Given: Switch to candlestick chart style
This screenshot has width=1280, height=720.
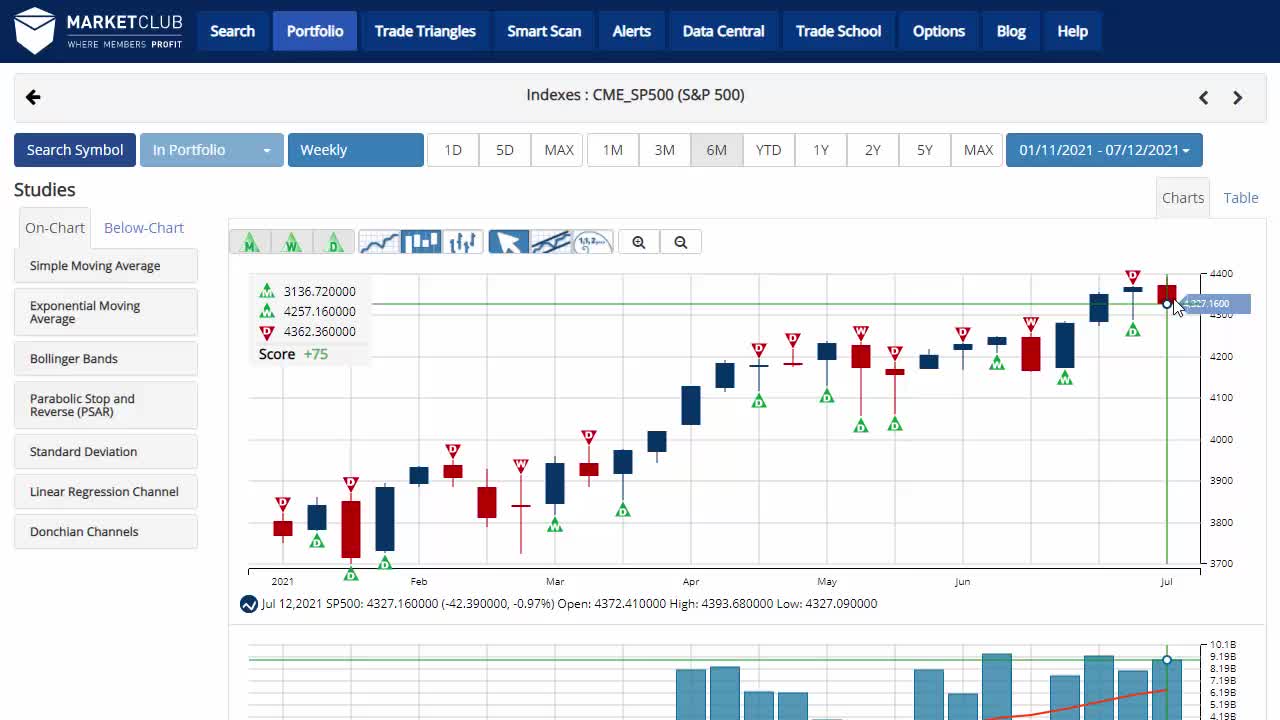Looking at the screenshot, I should pyautogui.click(x=421, y=242).
